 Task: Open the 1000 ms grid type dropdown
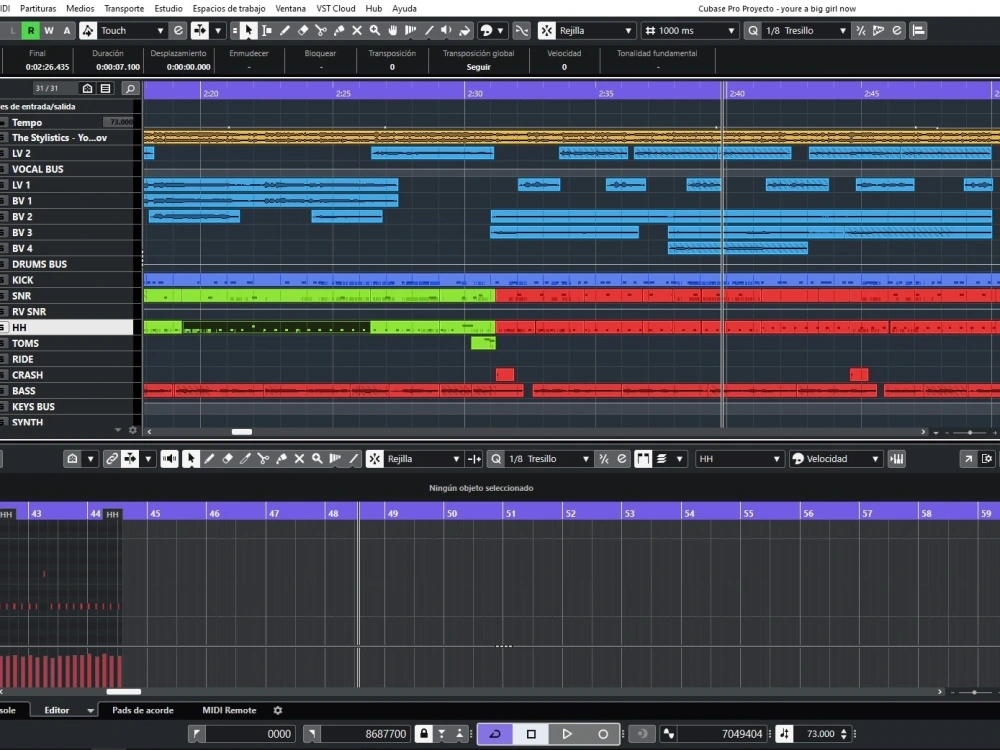pyautogui.click(x=689, y=30)
